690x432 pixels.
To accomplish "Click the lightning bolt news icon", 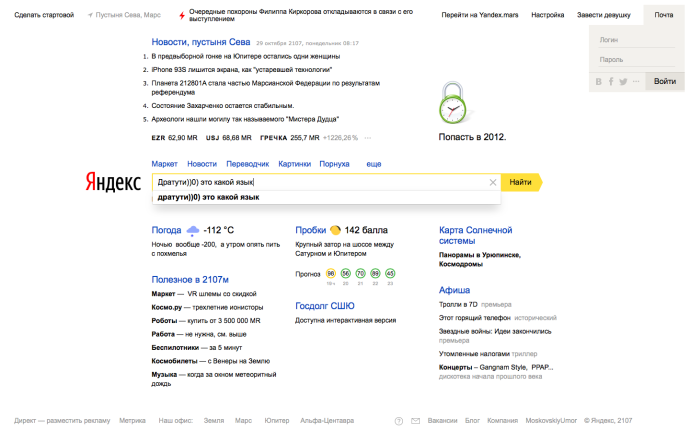I will tap(180, 16).
